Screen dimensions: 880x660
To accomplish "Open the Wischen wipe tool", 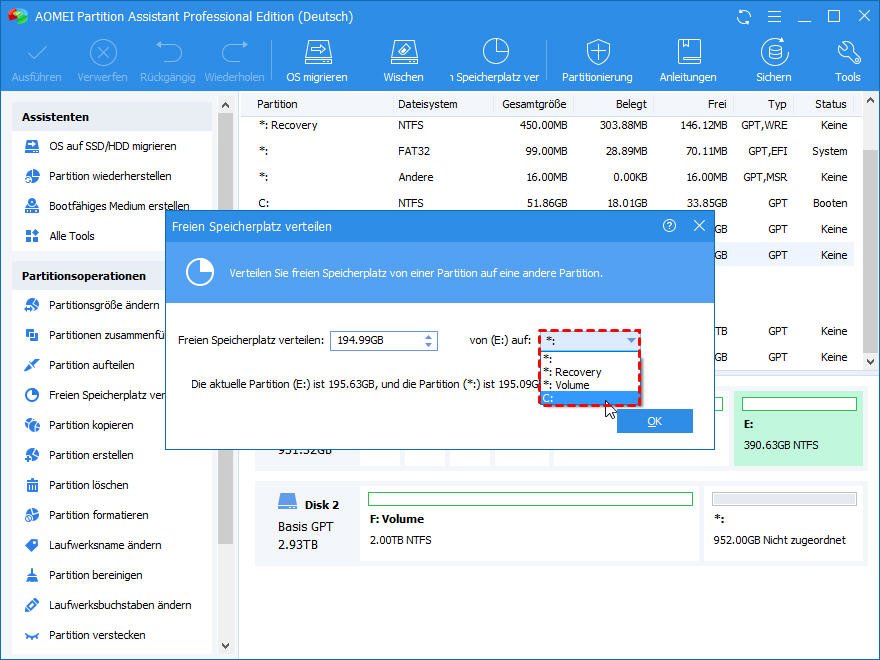I will (x=403, y=61).
